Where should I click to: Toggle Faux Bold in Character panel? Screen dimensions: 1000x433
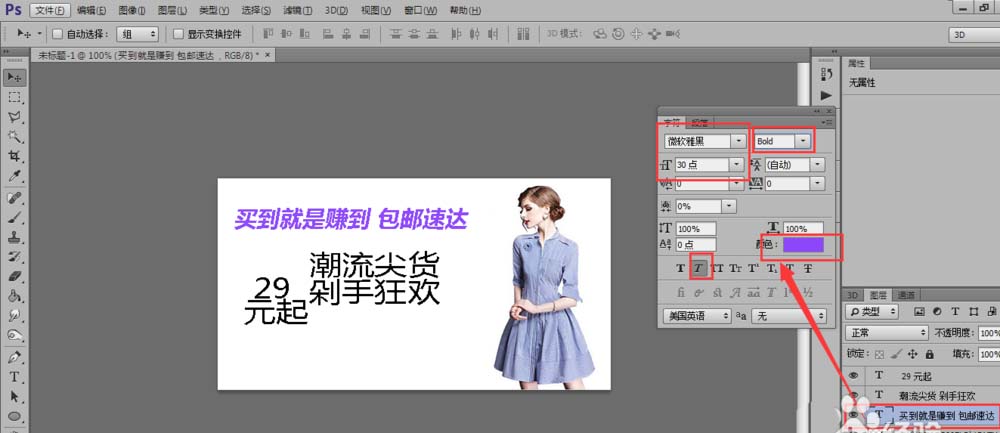click(680, 268)
